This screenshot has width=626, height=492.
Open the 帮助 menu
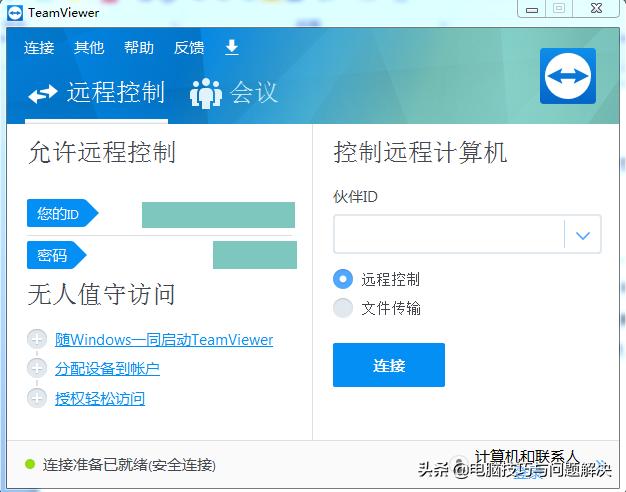click(x=139, y=48)
